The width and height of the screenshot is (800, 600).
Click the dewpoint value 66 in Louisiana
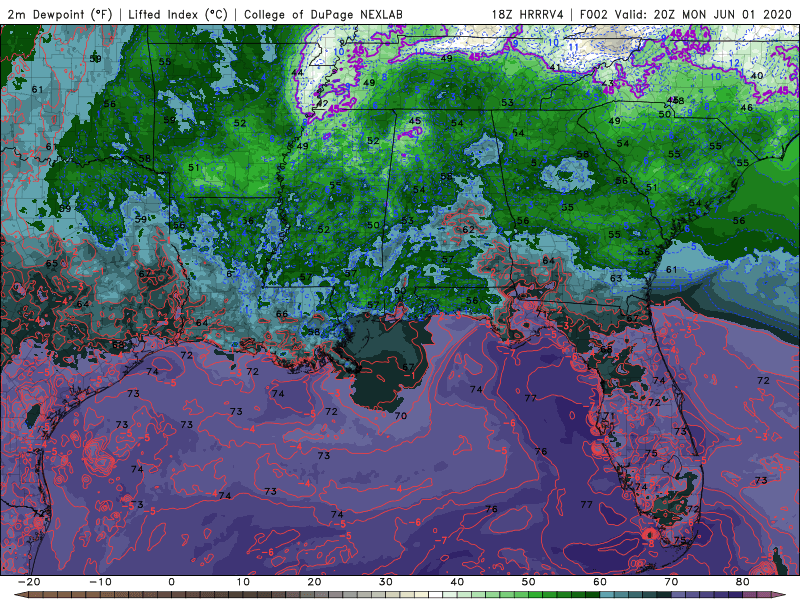282,314
